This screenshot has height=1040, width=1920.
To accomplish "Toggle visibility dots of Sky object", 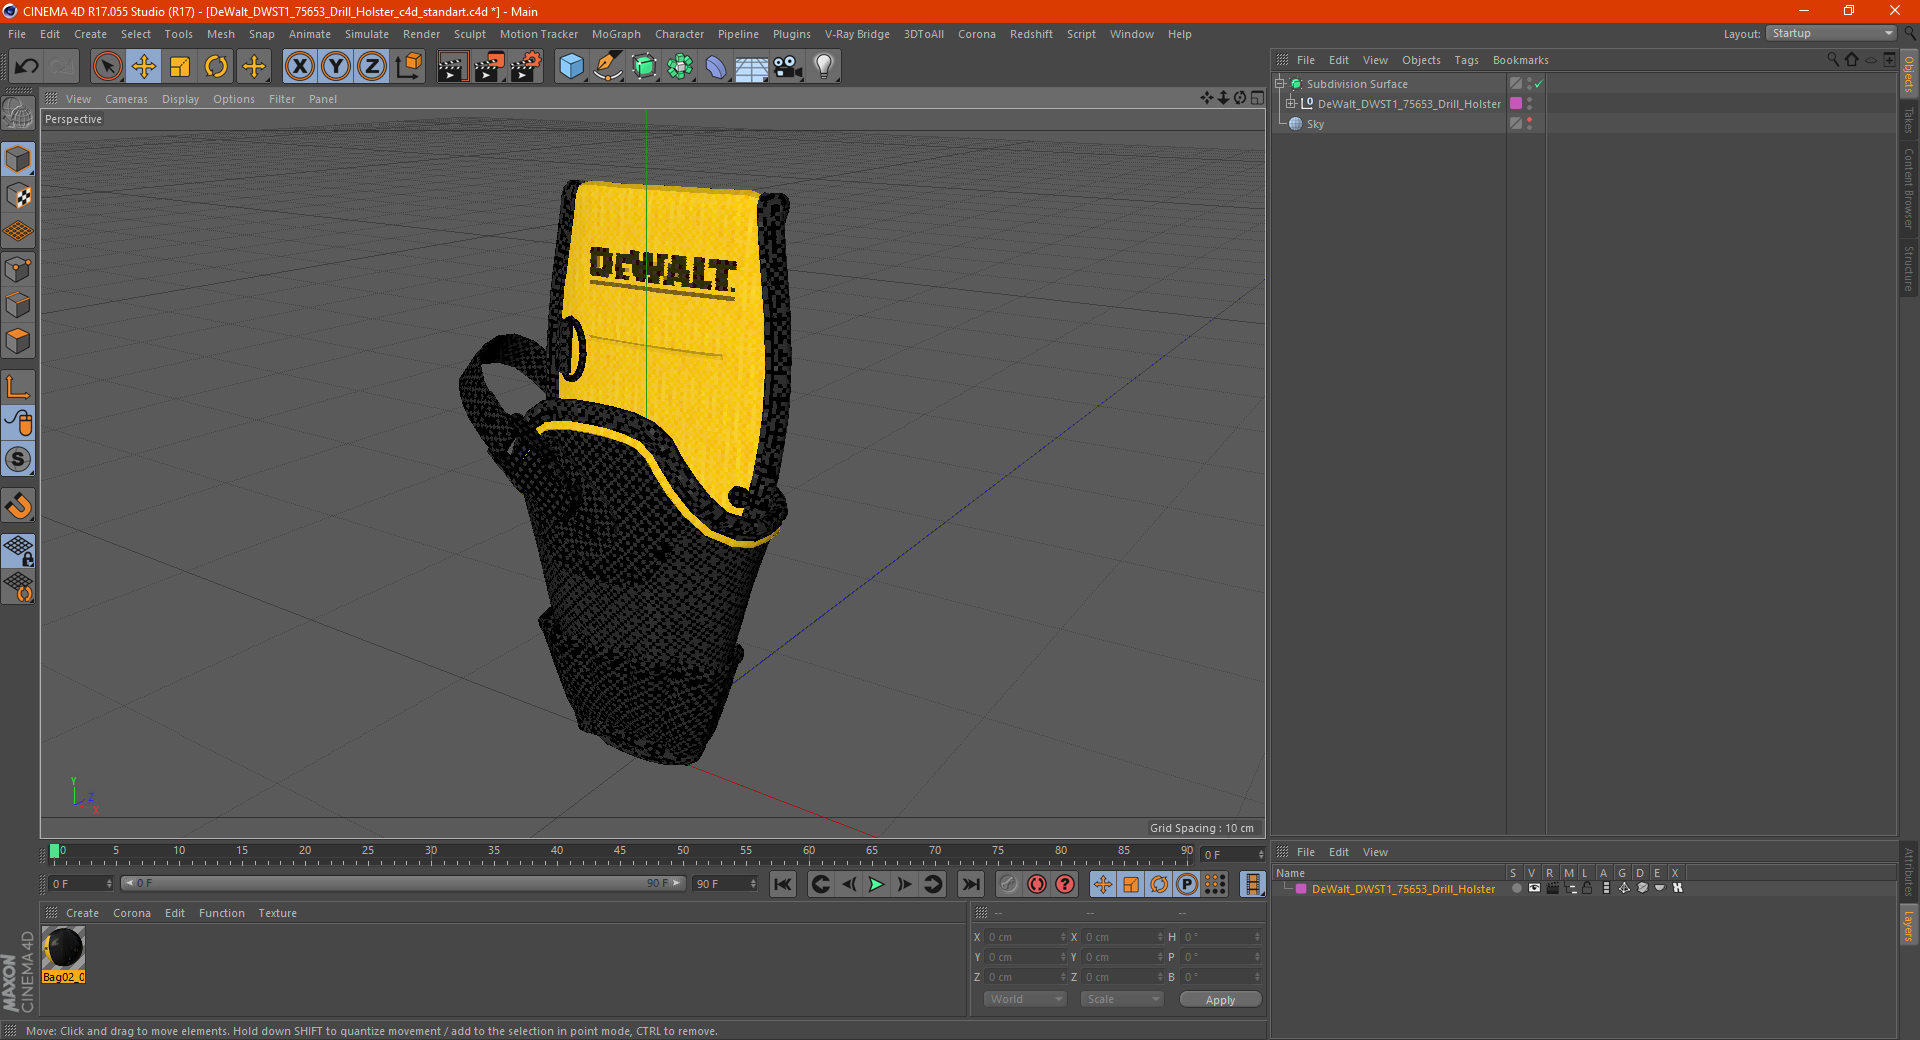I will [1529, 124].
